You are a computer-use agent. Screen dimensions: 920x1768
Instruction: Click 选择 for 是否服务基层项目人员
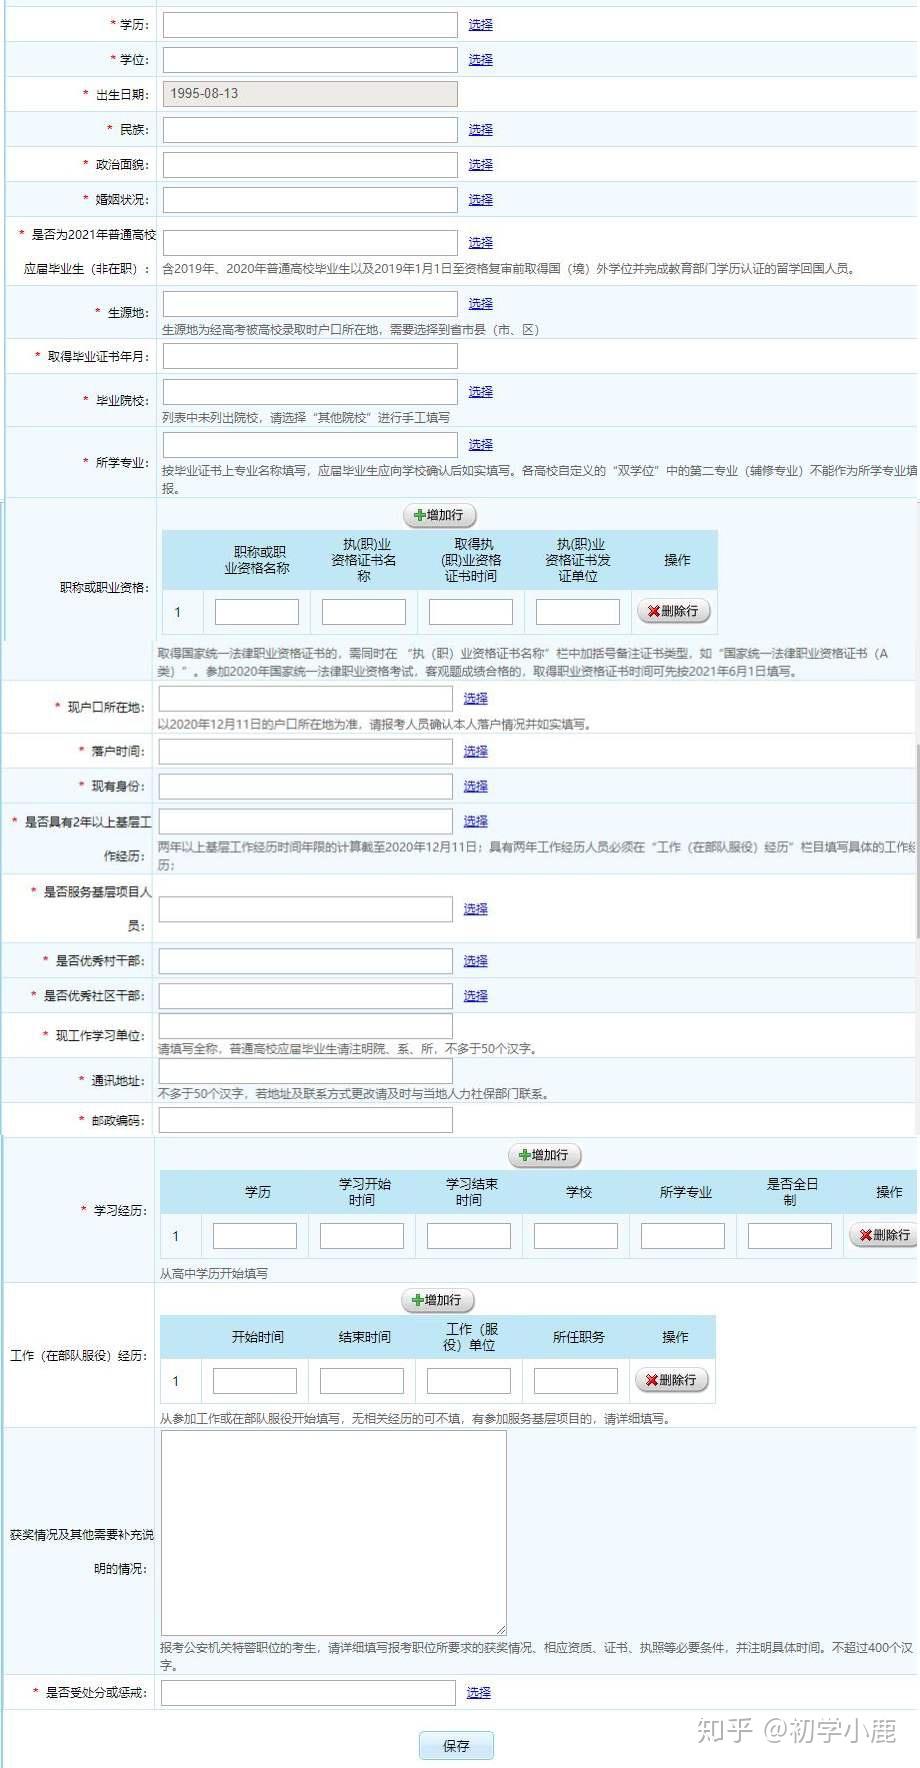[x=476, y=909]
